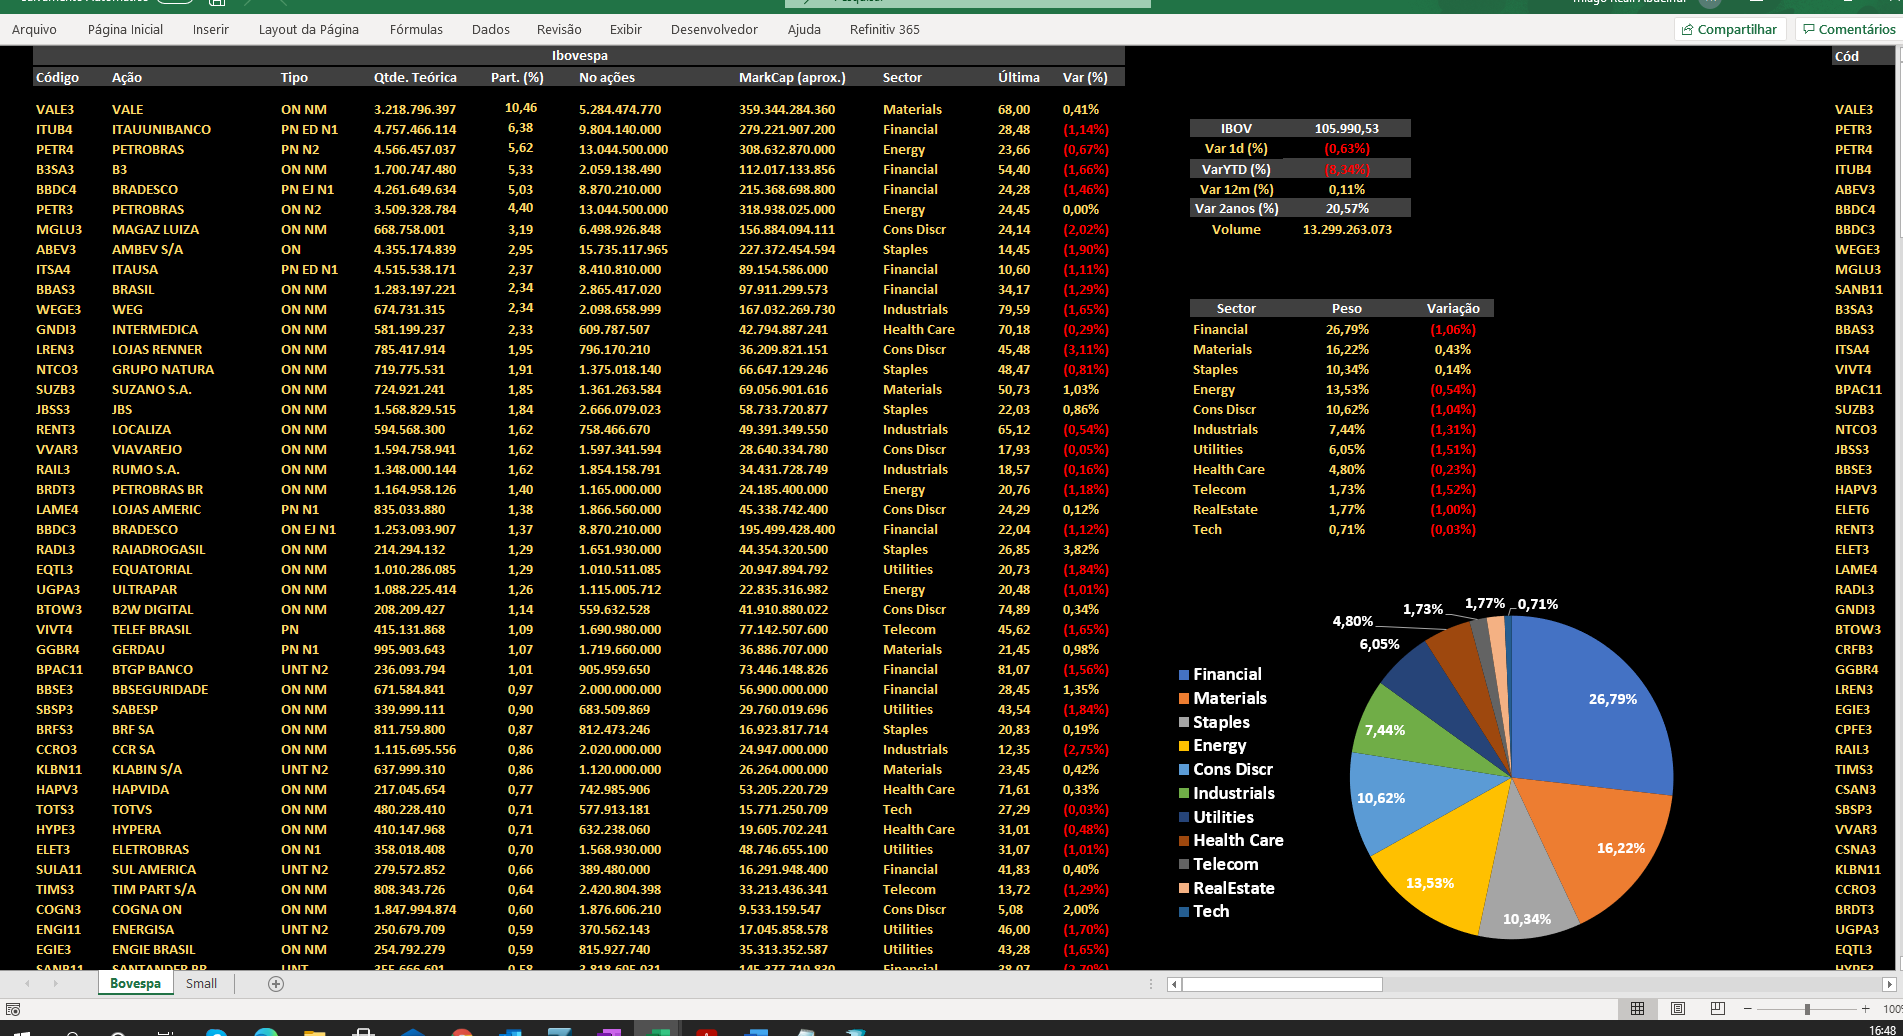
Task: Switch to Page Break Preview icon
Action: pyautogui.click(x=1718, y=1008)
